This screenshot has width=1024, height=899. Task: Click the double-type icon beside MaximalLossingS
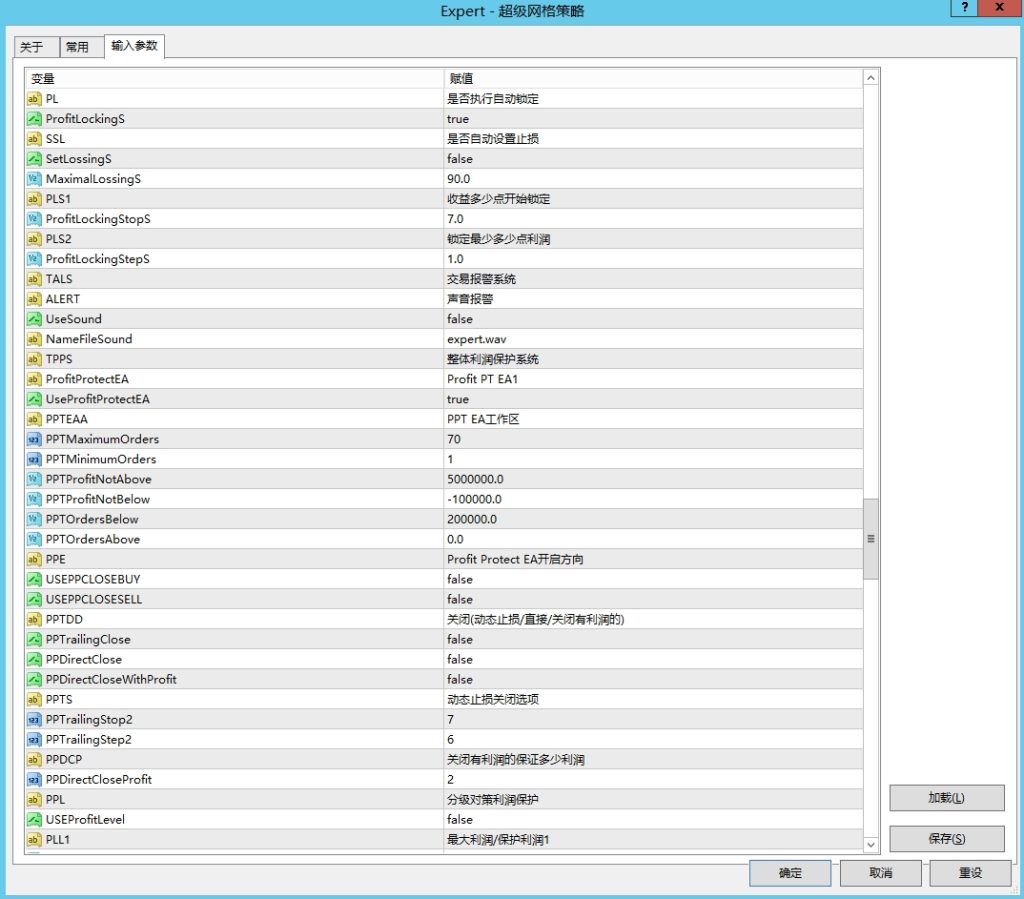tap(34, 179)
